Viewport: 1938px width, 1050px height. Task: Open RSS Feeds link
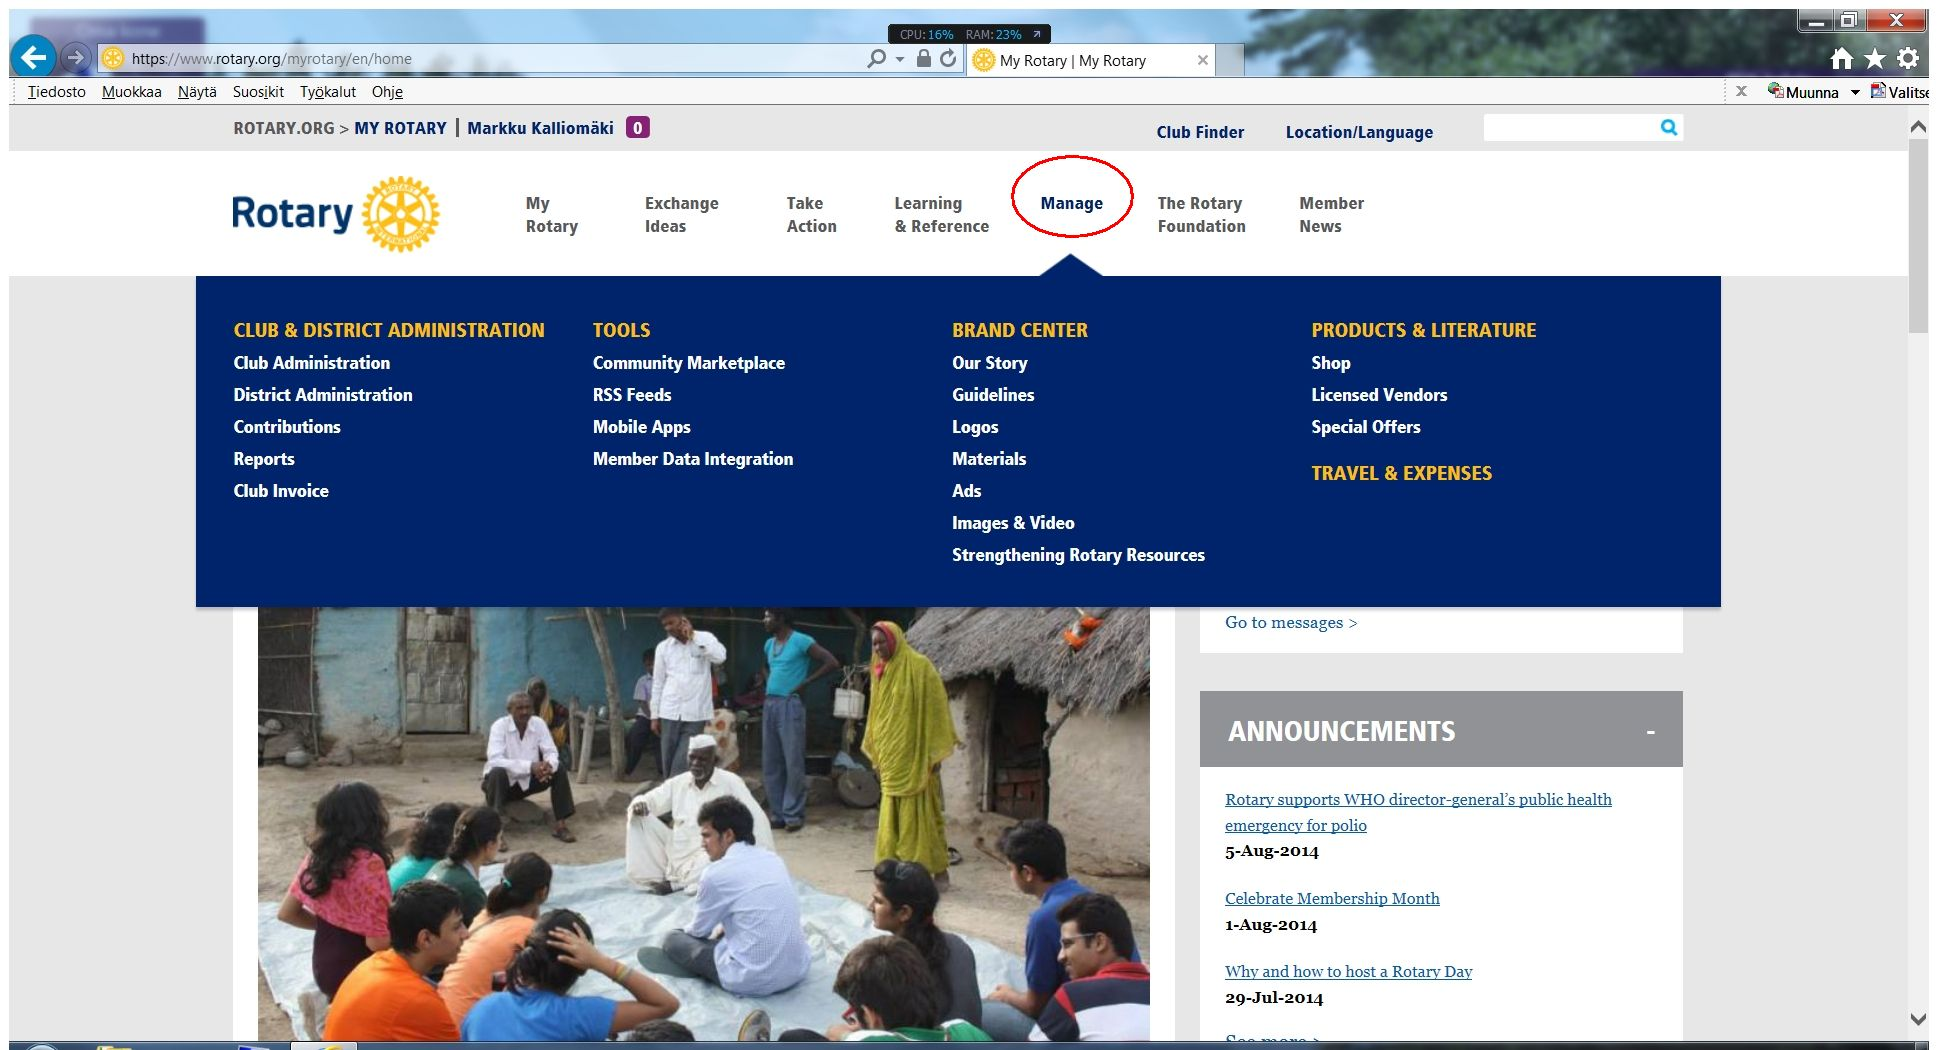(632, 395)
